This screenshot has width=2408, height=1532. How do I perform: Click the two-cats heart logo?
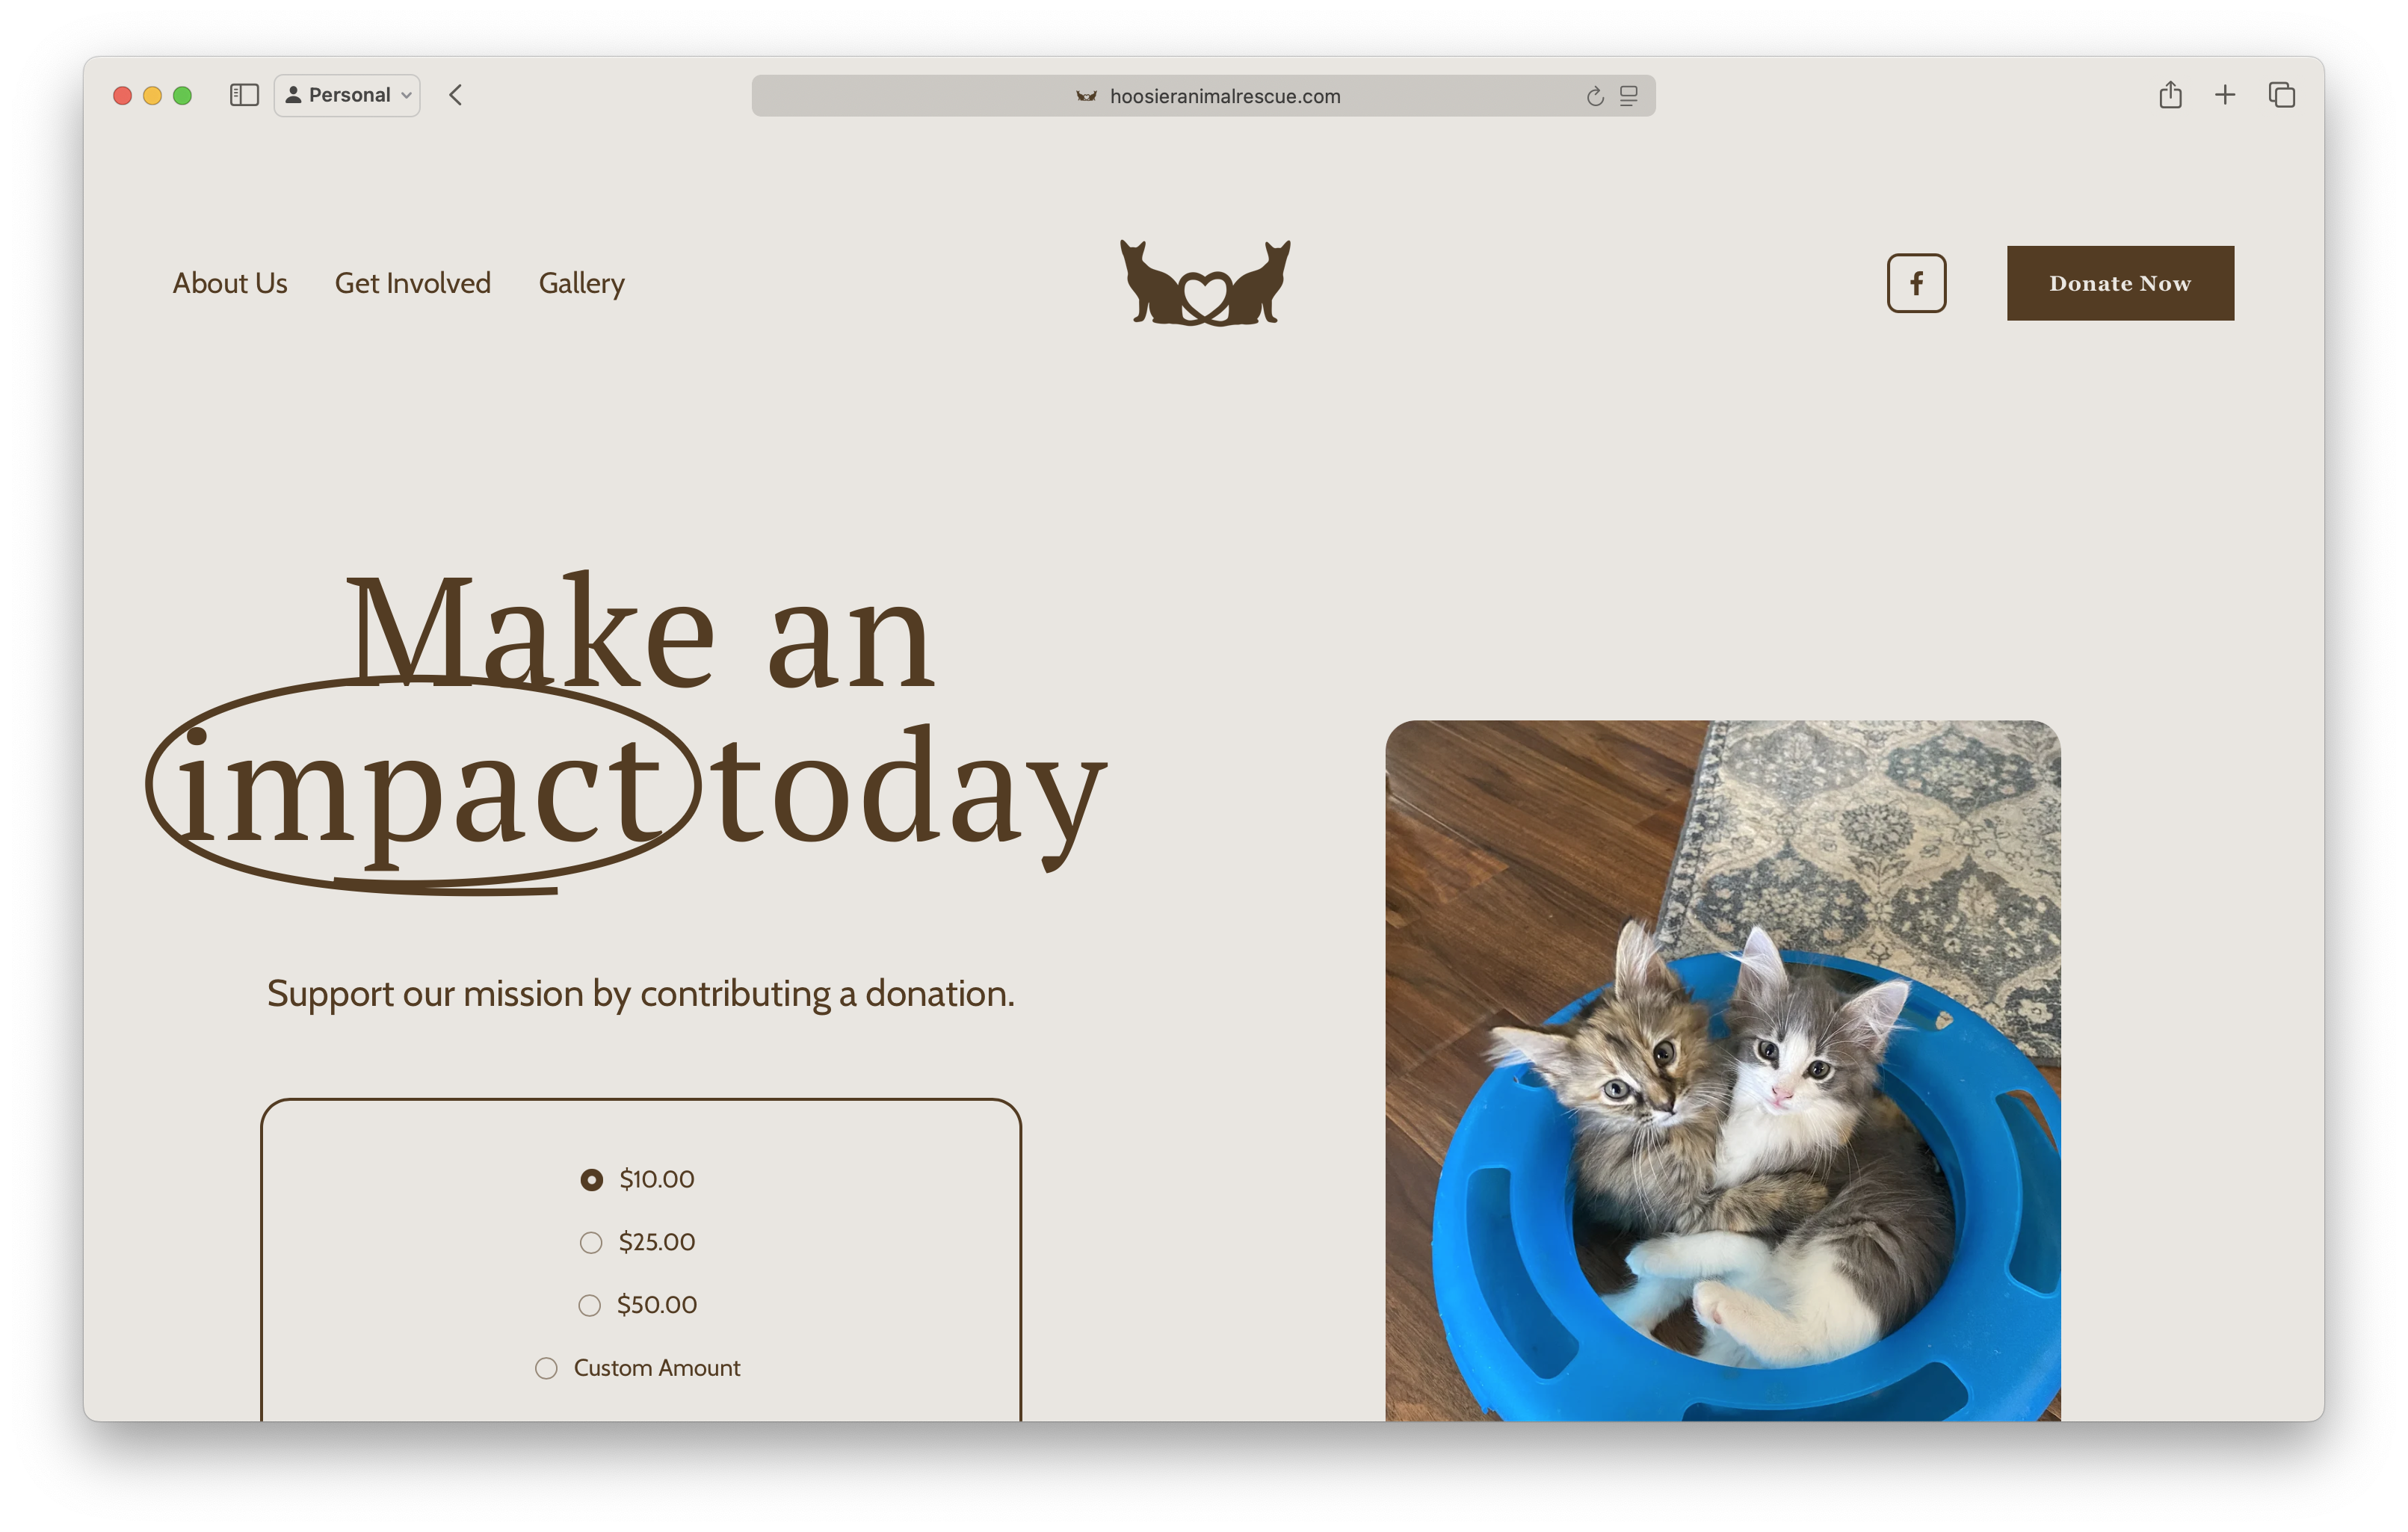[x=1205, y=283]
